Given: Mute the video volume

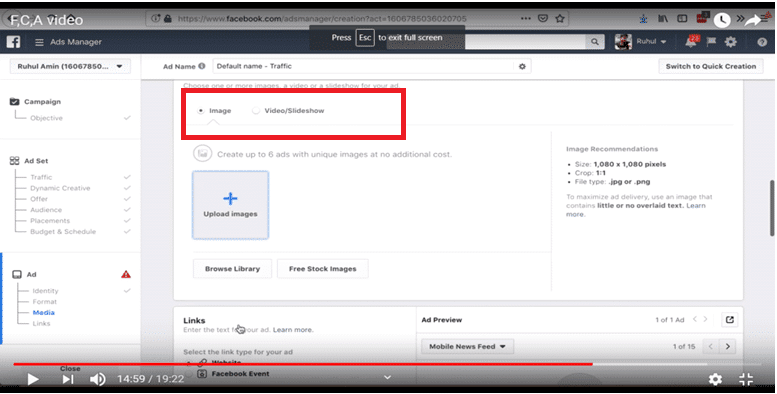Looking at the screenshot, I should pos(98,379).
